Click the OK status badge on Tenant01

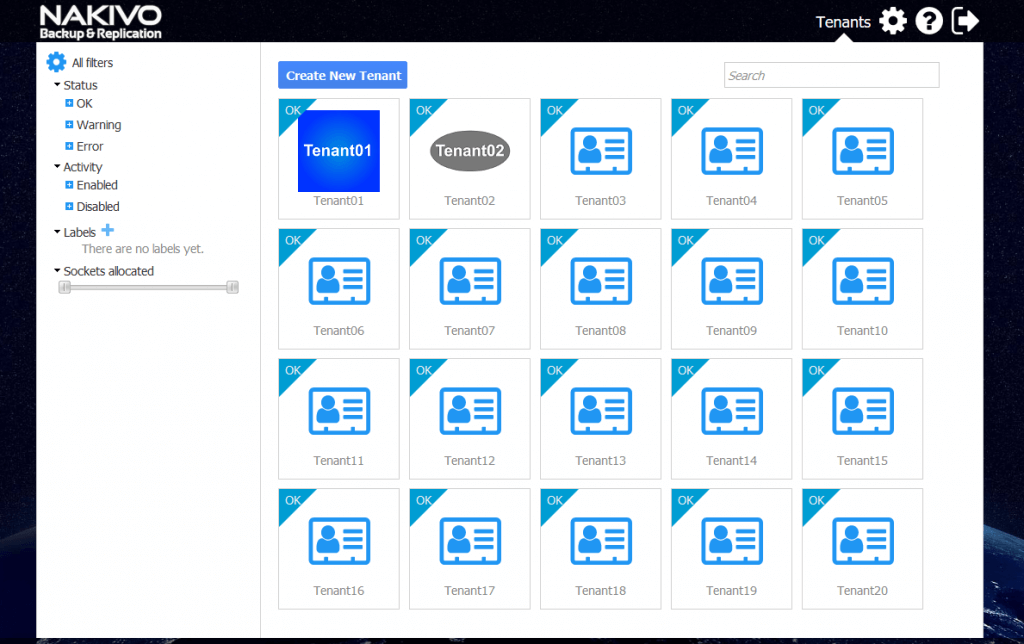(293, 110)
